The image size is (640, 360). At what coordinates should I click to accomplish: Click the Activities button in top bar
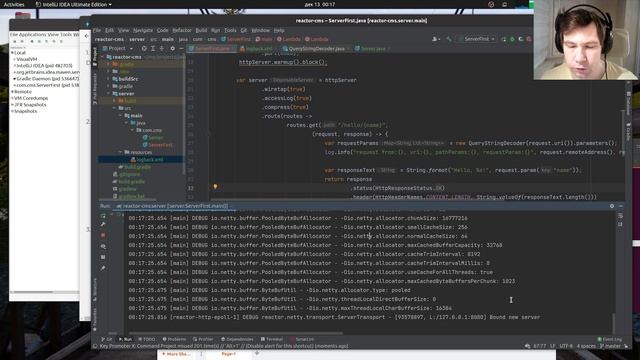tap(13, 4)
